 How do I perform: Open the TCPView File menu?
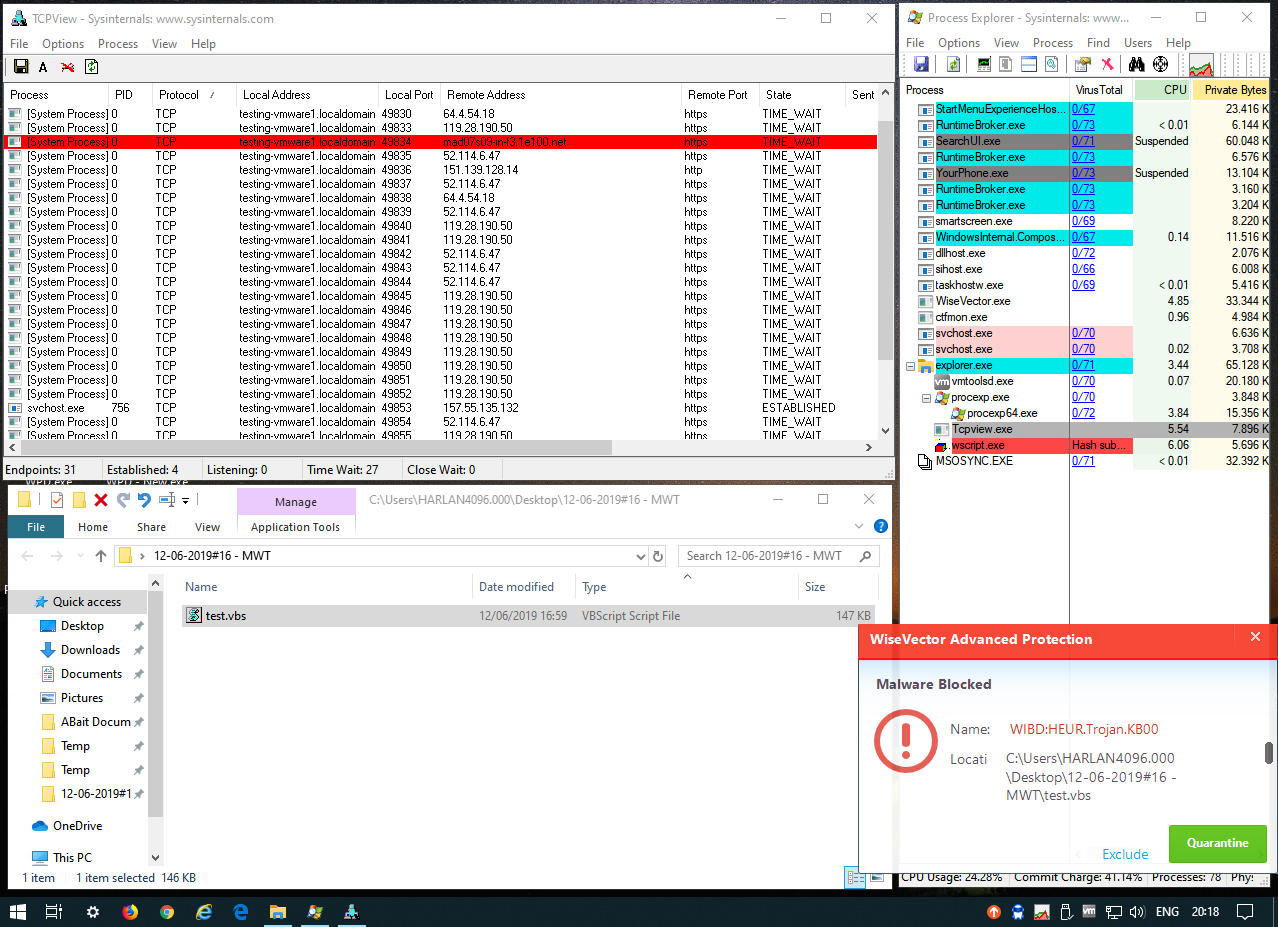tap(19, 44)
